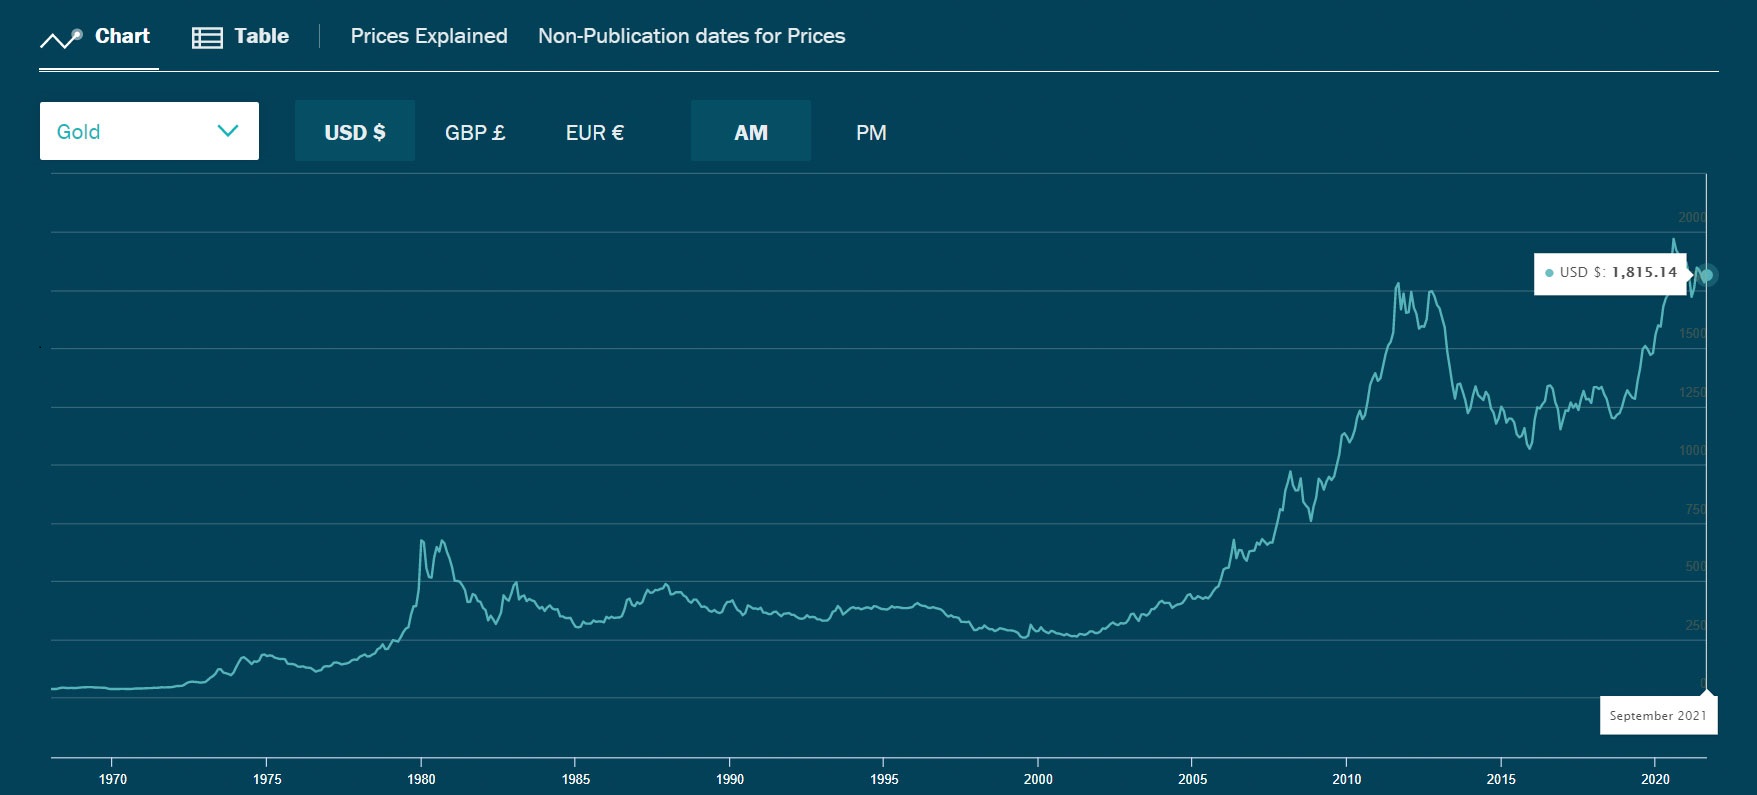Click the 2000 axis label
The image size is (1757, 795).
pyautogui.click(x=1038, y=779)
